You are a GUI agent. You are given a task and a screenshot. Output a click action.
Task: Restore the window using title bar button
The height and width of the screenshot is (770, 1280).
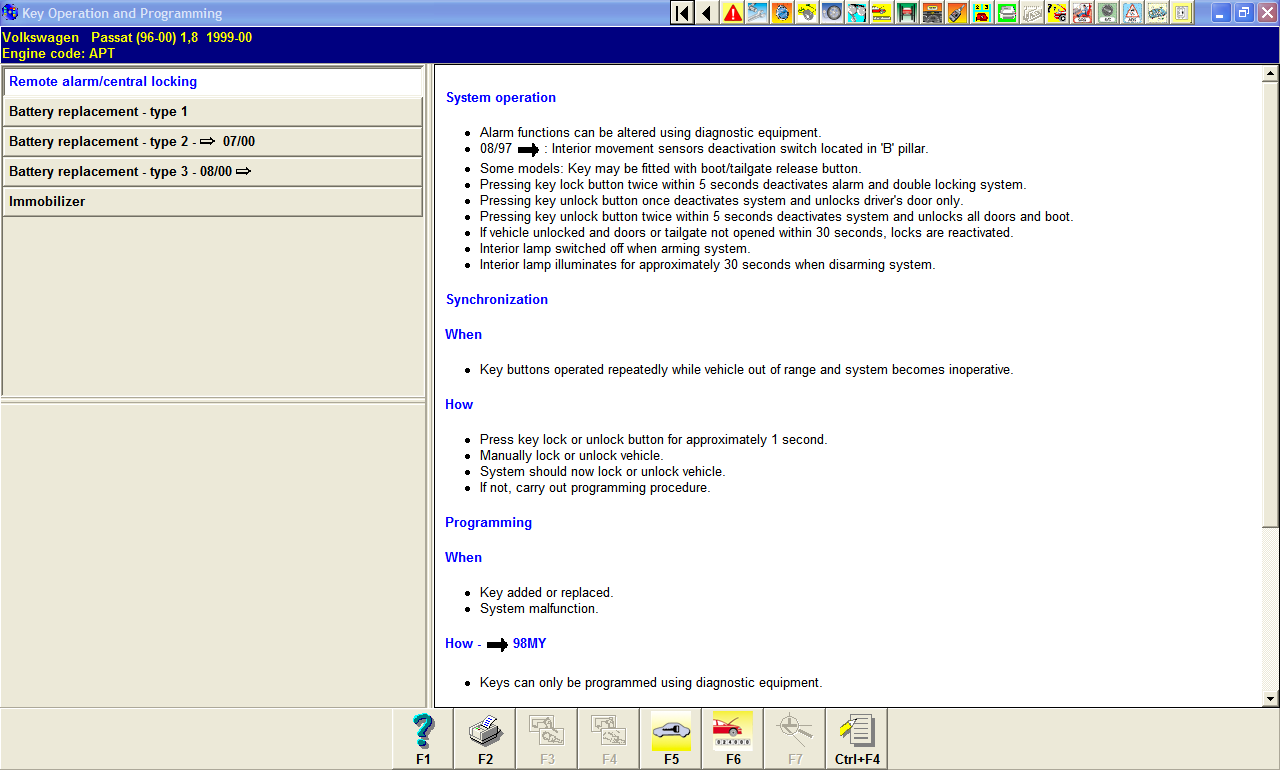1244,13
